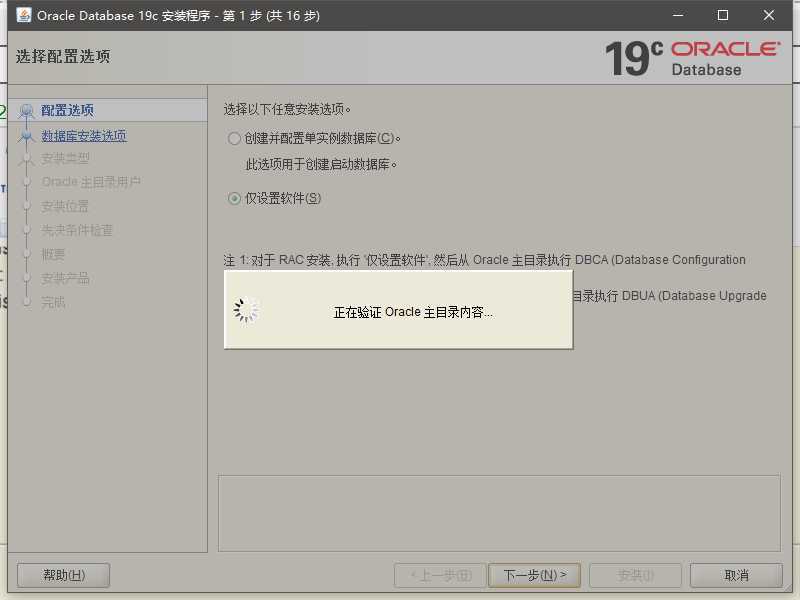Click the disabled 上一步(B) button
Screen dimensions: 800x600
(440, 576)
